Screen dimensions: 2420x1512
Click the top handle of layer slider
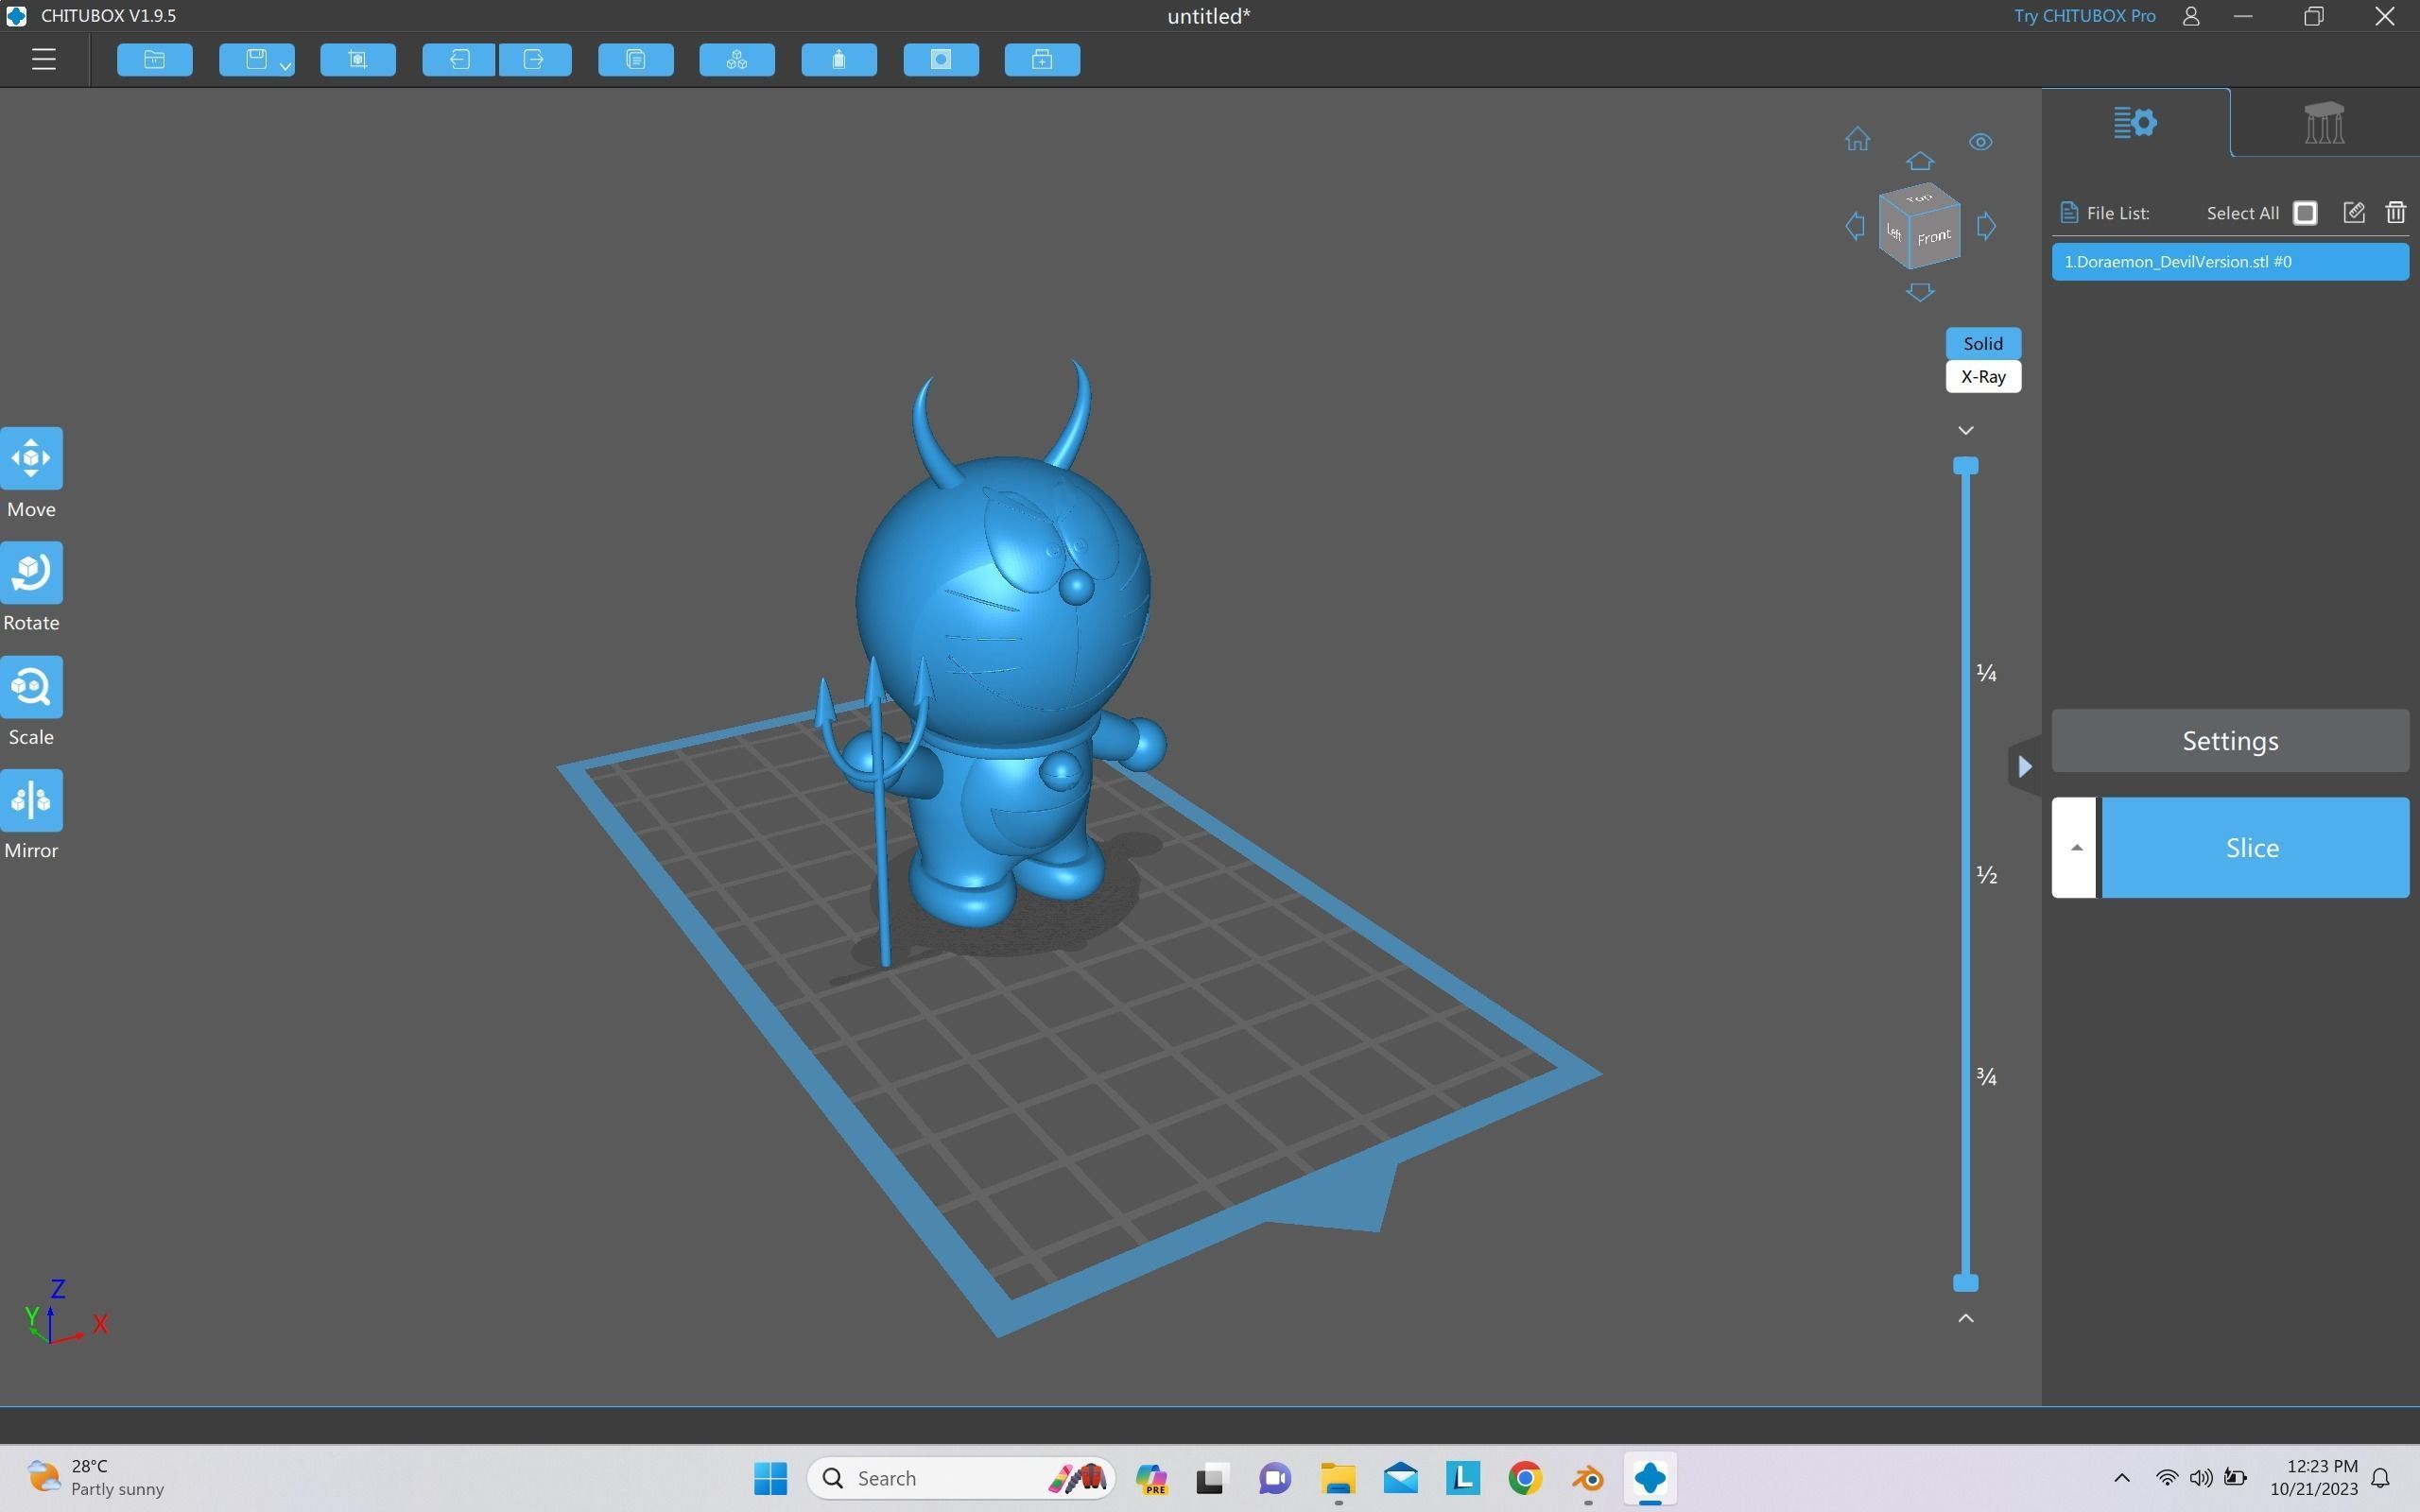pos(1965,466)
